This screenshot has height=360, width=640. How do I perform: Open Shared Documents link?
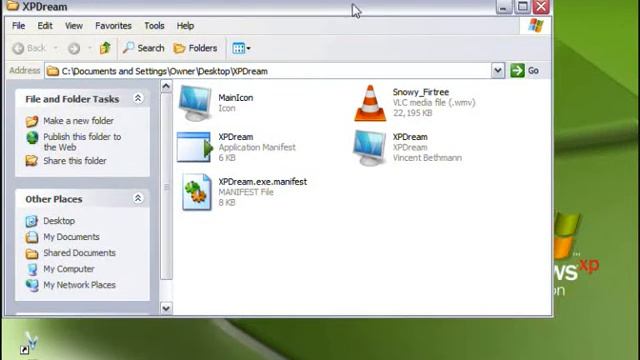[79, 253]
